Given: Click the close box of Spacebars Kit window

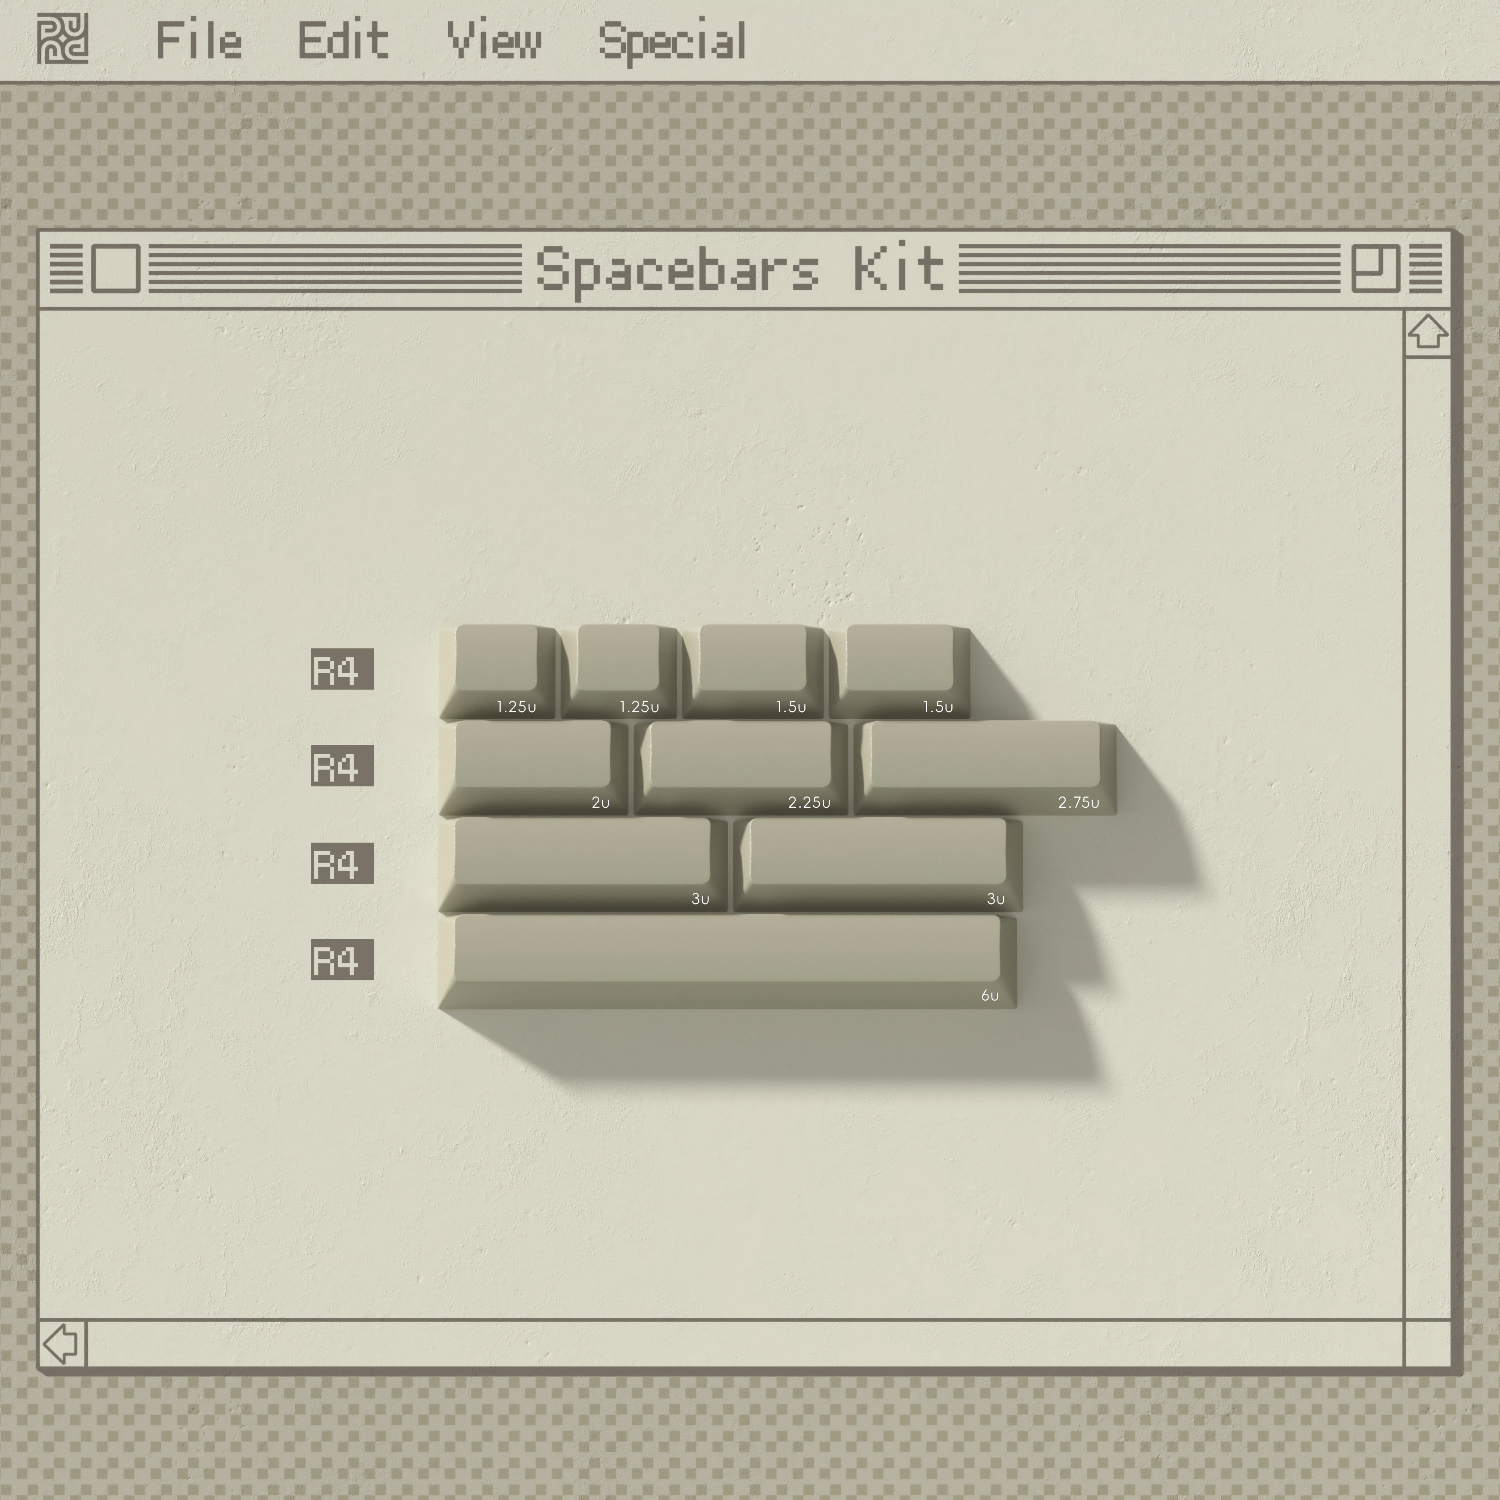Looking at the screenshot, I should coord(116,268).
